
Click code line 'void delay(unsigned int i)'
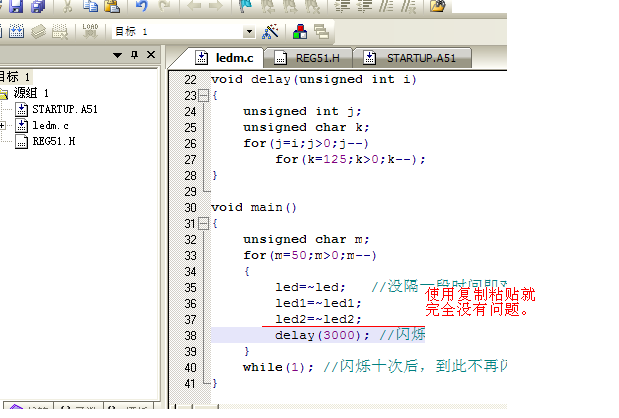[314, 79]
